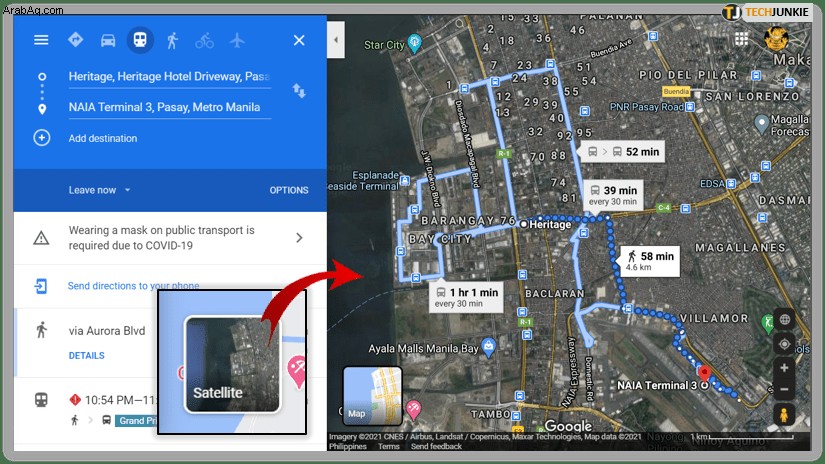Expand the COVID-19 mask notice chevron
Viewport: 825px width, 464px height.
(x=299, y=238)
